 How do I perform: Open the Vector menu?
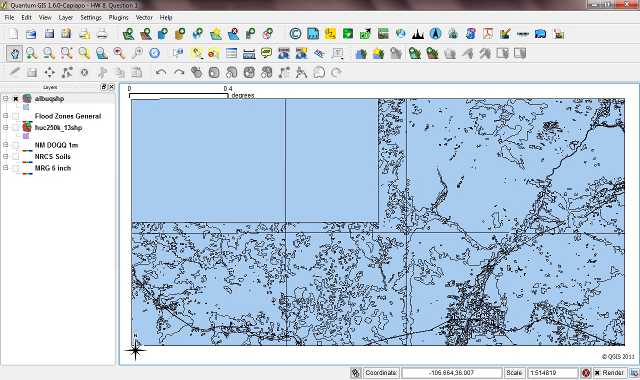click(x=144, y=18)
